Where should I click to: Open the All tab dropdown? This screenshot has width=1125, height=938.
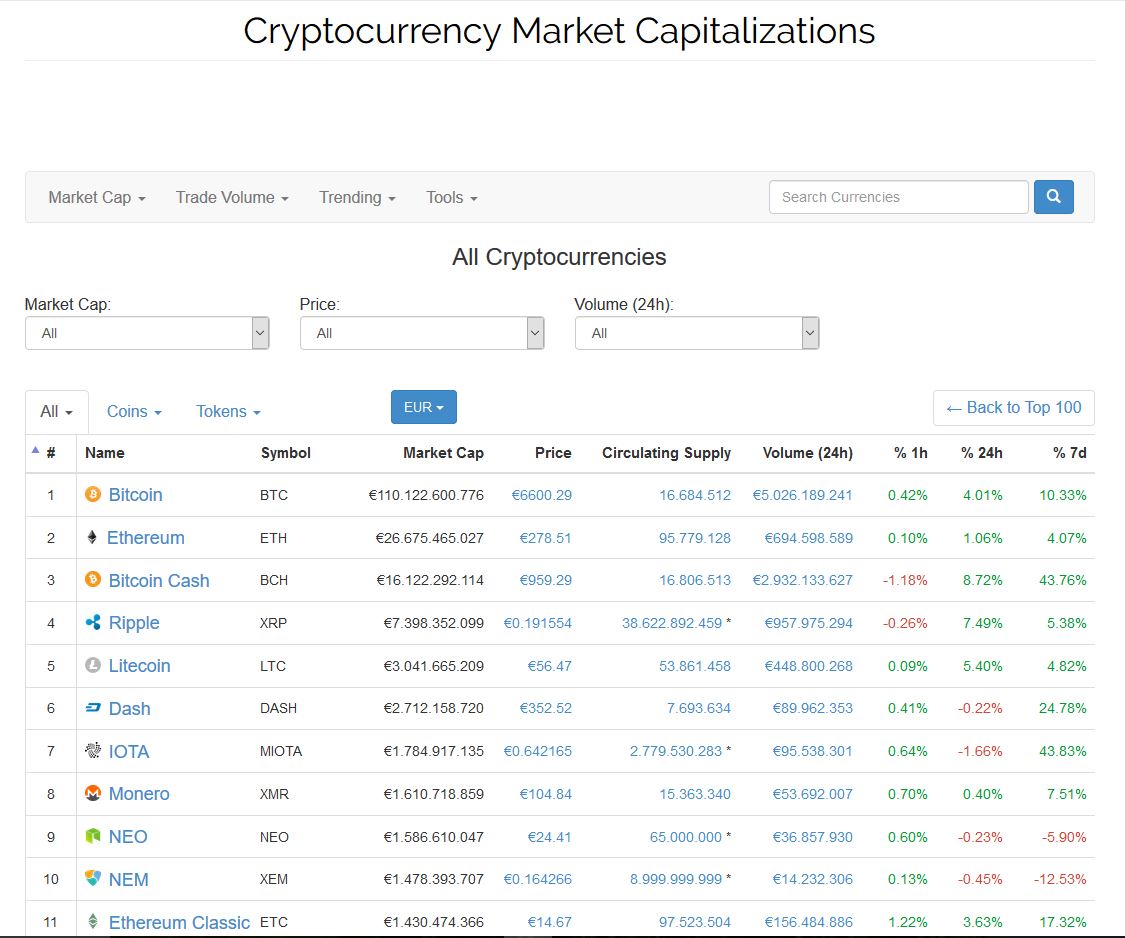point(57,412)
